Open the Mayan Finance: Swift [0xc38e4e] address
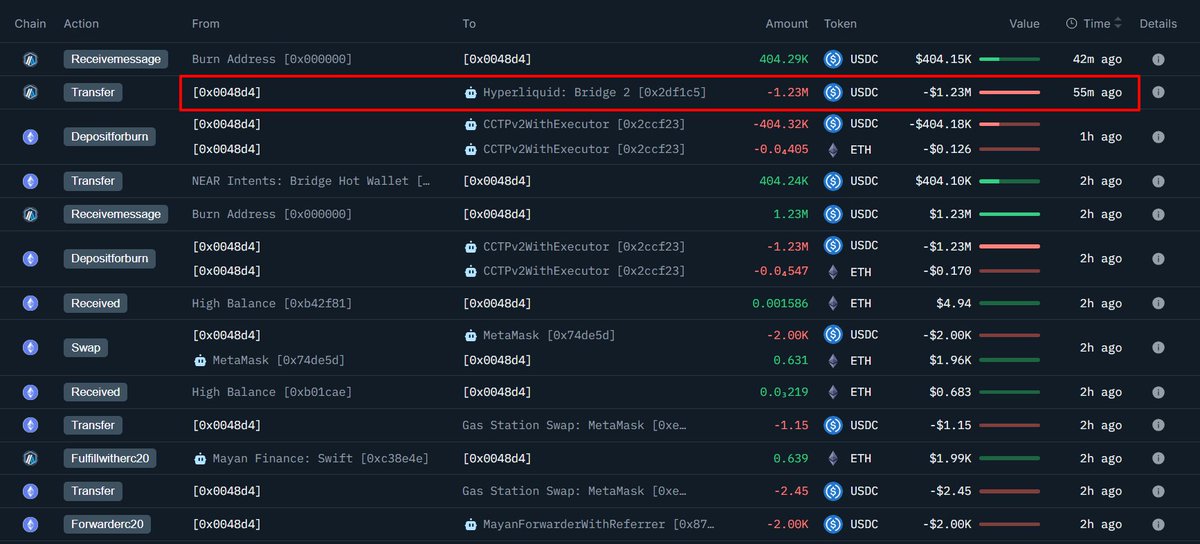The width and height of the screenshot is (1200, 544). pos(320,458)
